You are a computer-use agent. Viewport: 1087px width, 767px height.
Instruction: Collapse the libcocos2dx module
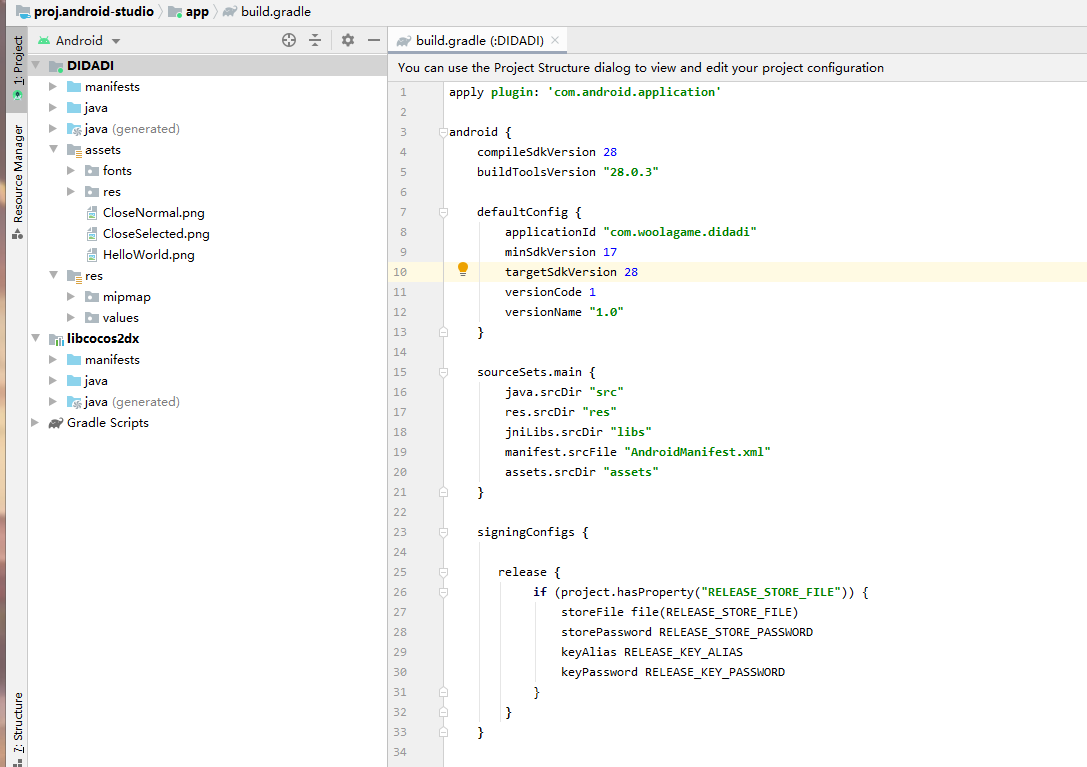click(35, 338)
